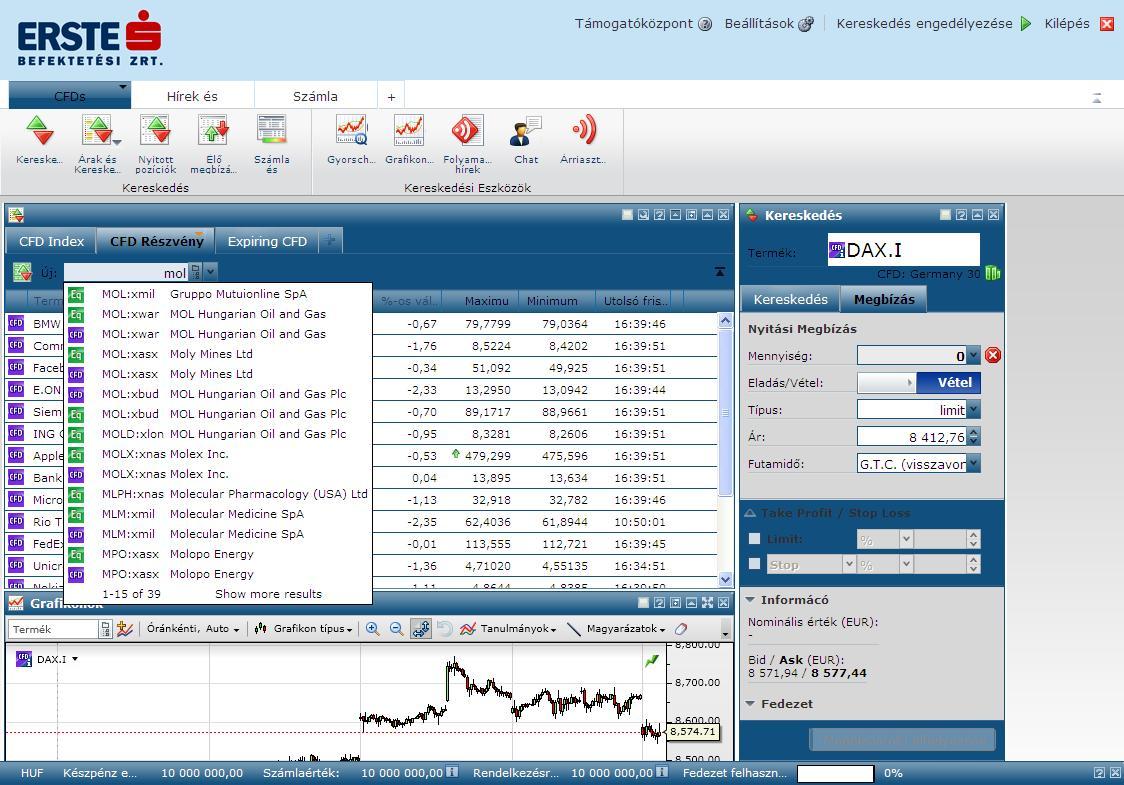Image resolution: width=1124 pixels, height=785 pixels.
Task: Sort the watchlist by Maximu column
Action: [486, 301]
